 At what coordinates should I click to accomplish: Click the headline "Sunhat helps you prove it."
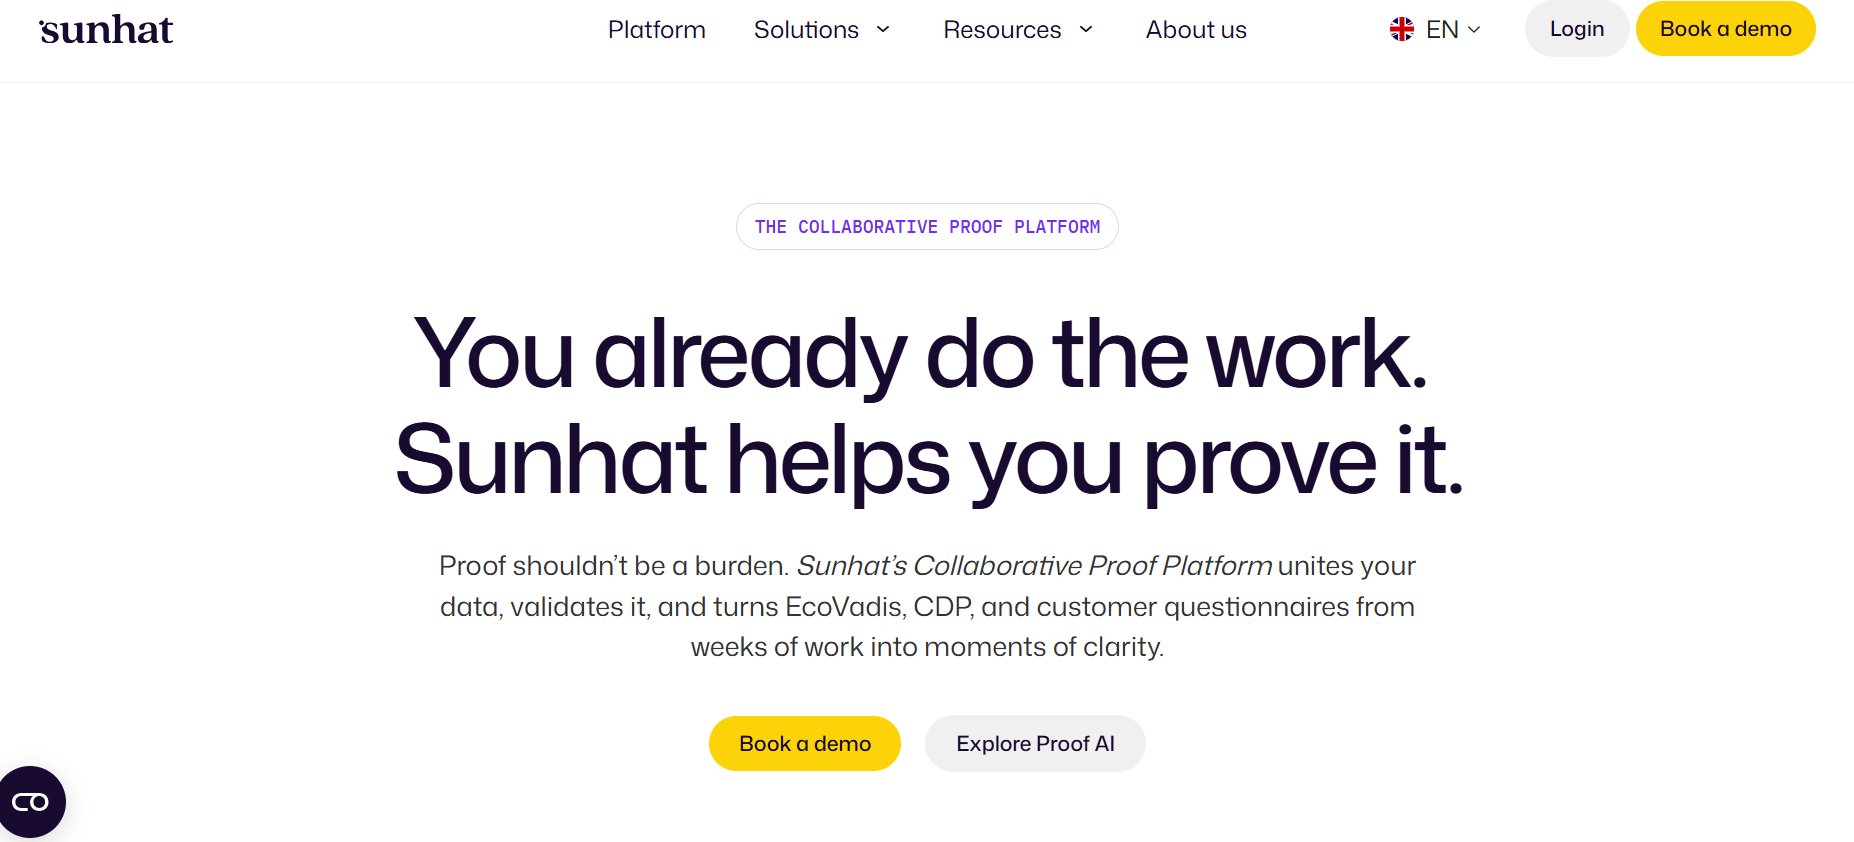[x=928, y=460]
